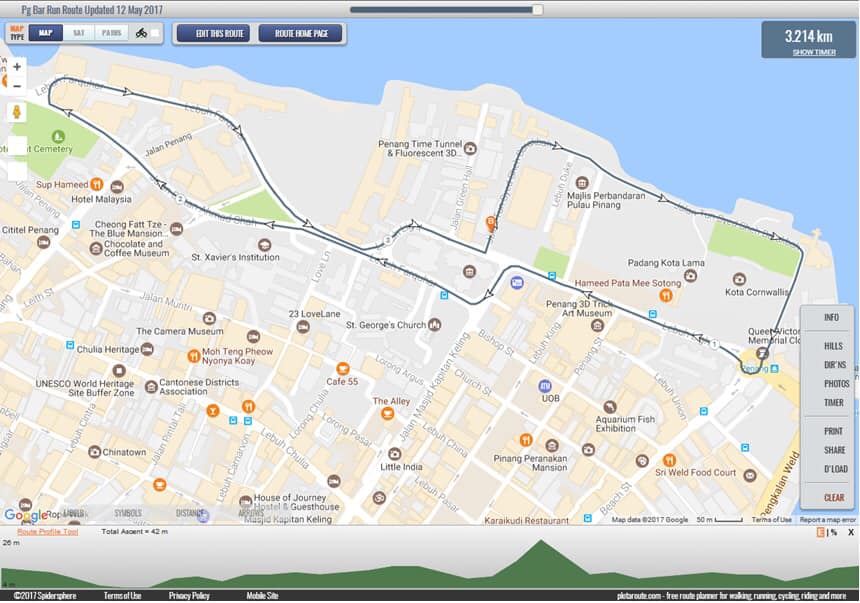Click the Cititel Penang hotel icon
Image resolution: width=860 pixels, height=603 pixels.
tap(43, 242)
